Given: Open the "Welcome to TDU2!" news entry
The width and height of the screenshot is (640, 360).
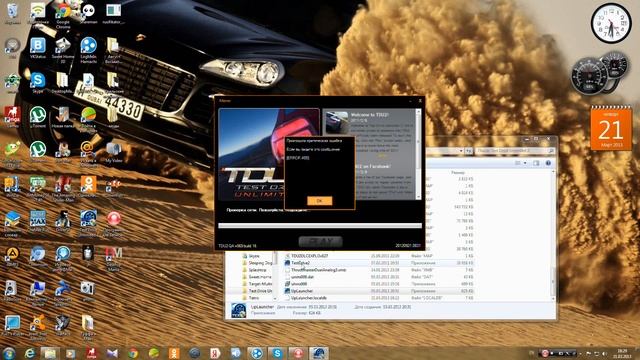Looking at the screenshot, I should tap(369, 115).
